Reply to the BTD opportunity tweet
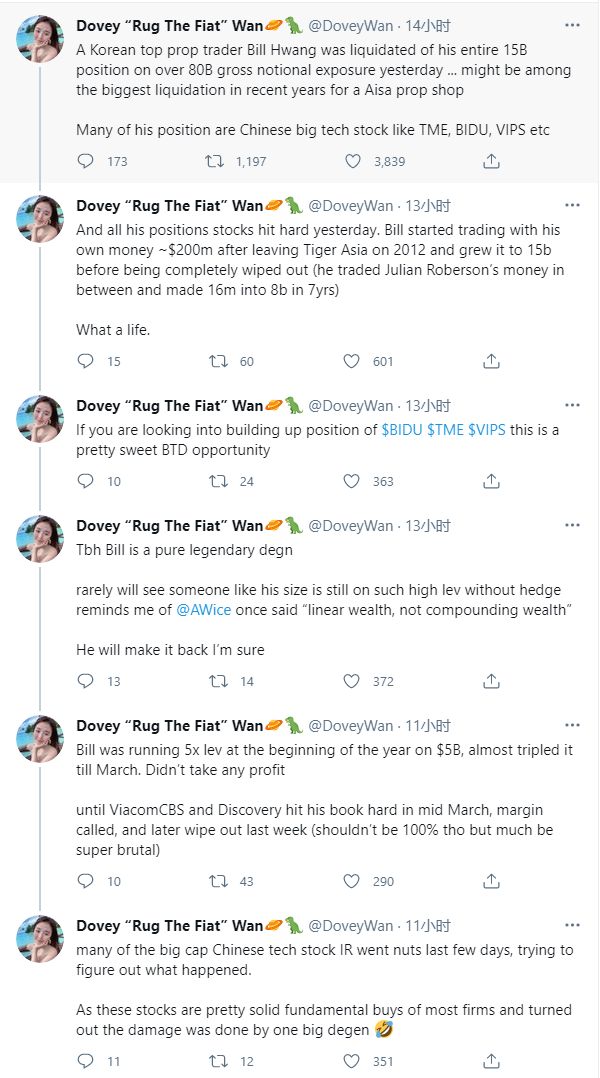The width and height of the screenshot is (600, 1078). click(86, 481)
